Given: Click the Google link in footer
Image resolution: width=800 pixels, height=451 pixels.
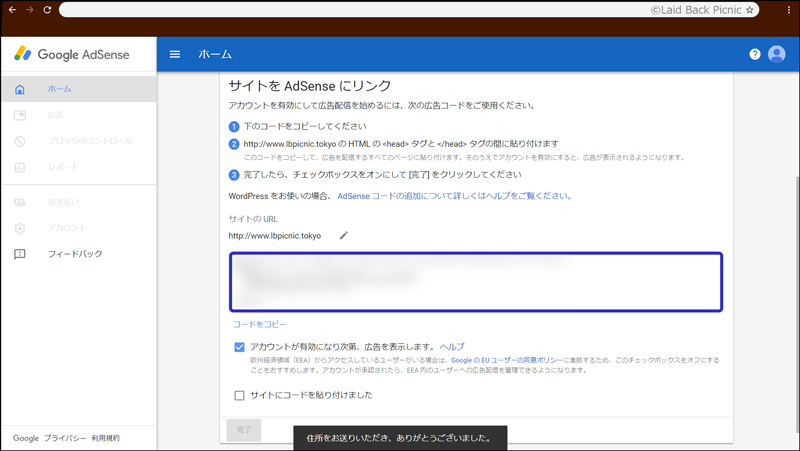Looking at the screenshot, I should coord(26,438).
